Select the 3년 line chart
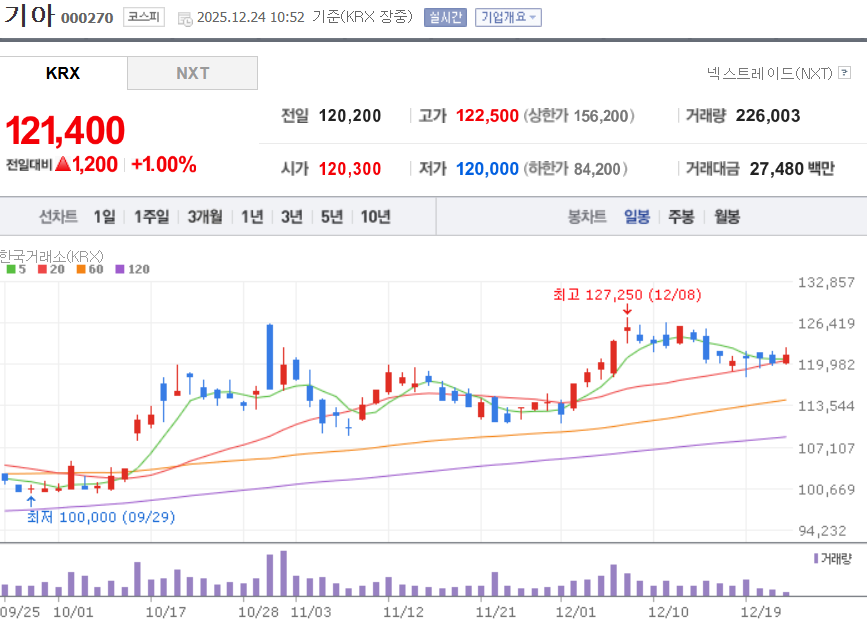Viewport: 867px width, 638px height. click(291, 217)
